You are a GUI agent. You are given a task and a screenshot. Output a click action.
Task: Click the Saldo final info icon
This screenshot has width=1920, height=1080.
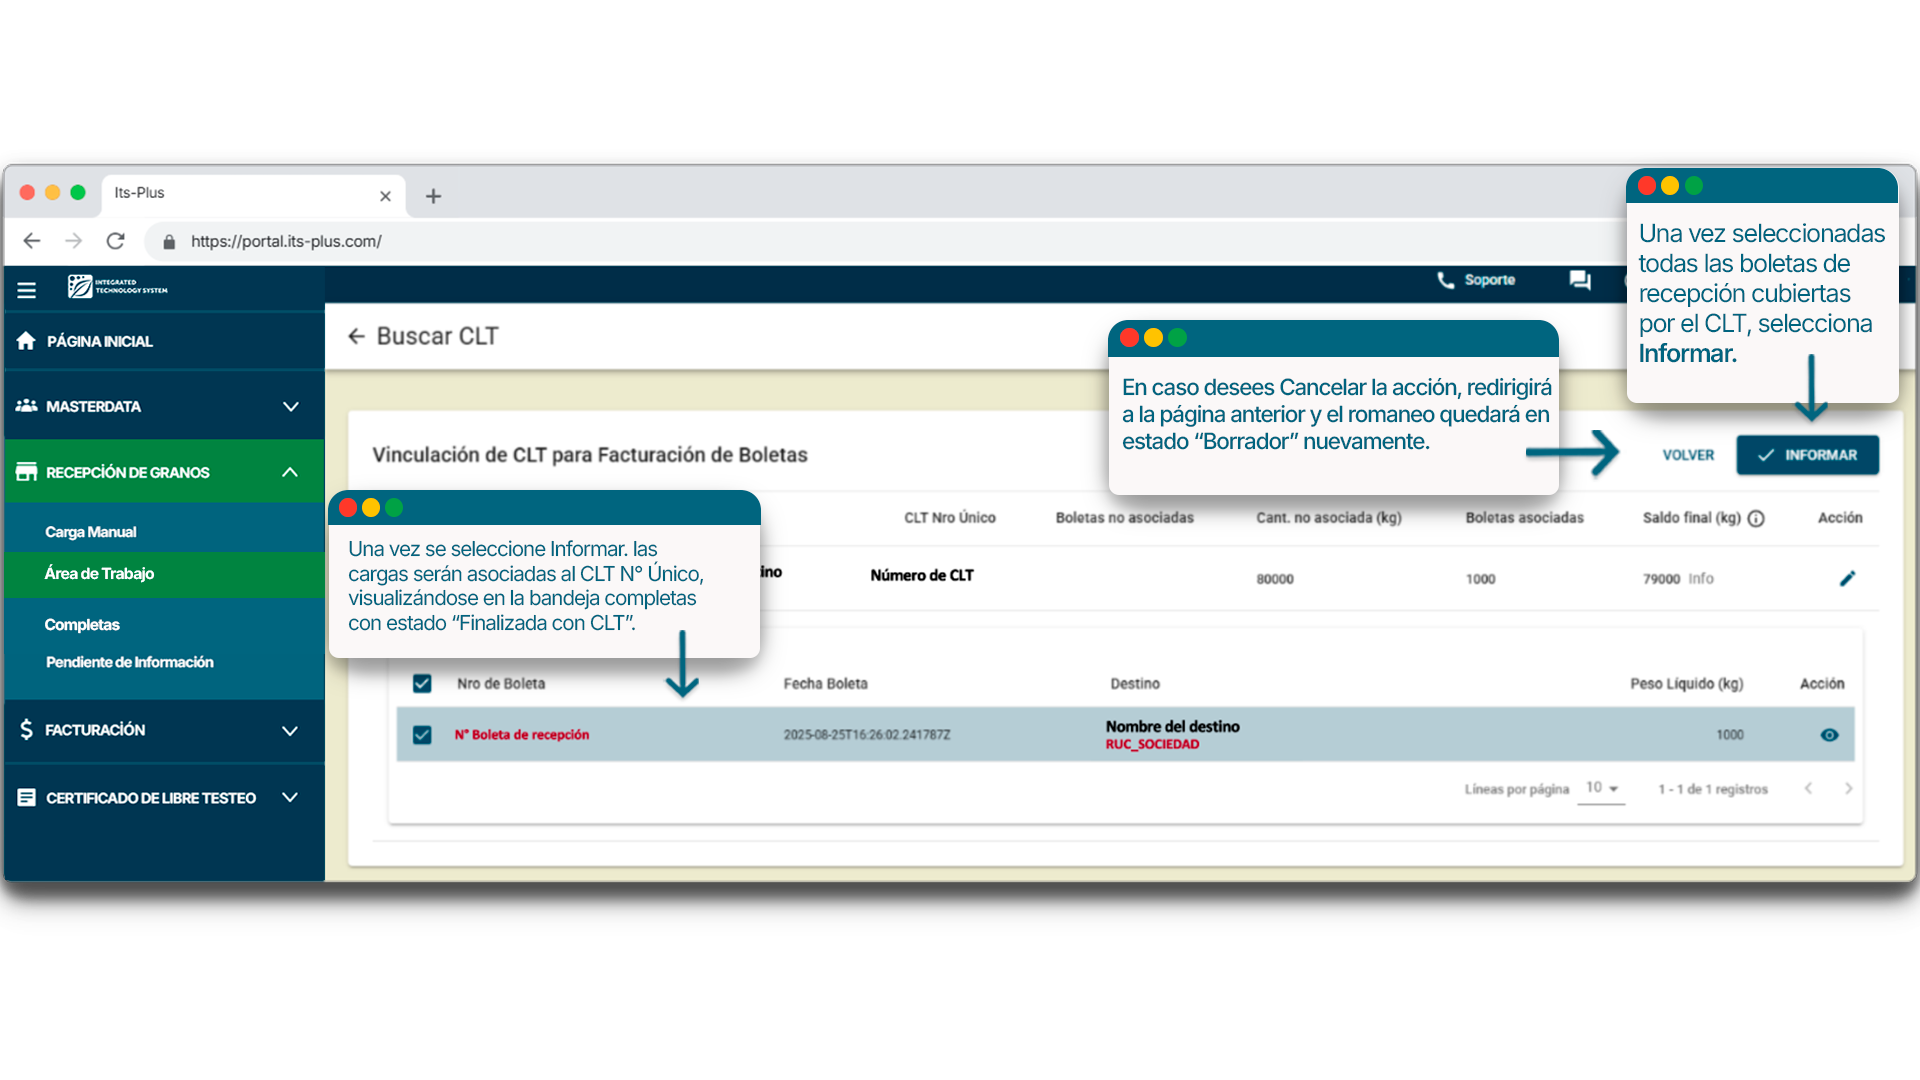click(1756, 518)
